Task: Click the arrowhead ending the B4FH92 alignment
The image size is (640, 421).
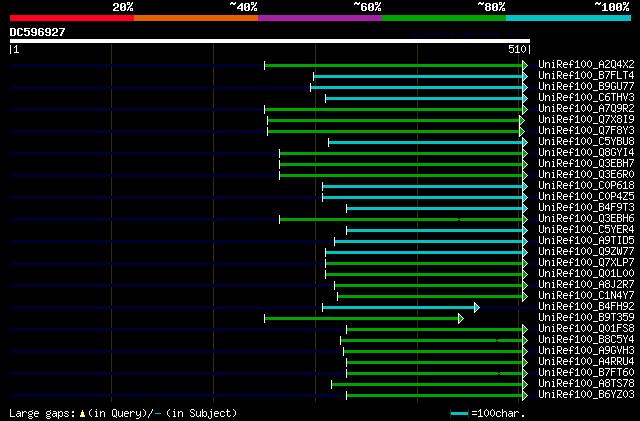Action: tap(477, 307)
